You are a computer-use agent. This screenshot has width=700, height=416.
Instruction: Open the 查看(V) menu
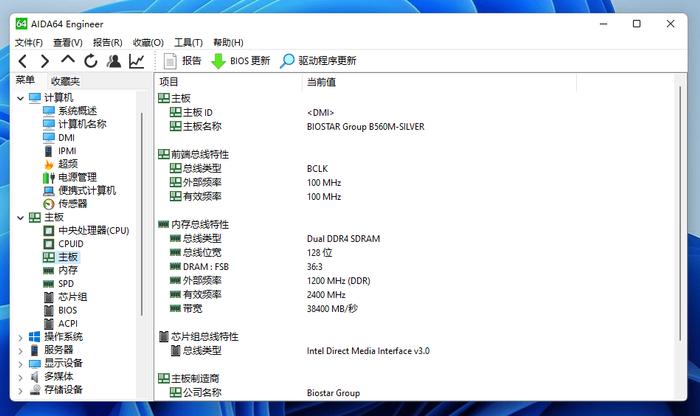pos(68,42)
